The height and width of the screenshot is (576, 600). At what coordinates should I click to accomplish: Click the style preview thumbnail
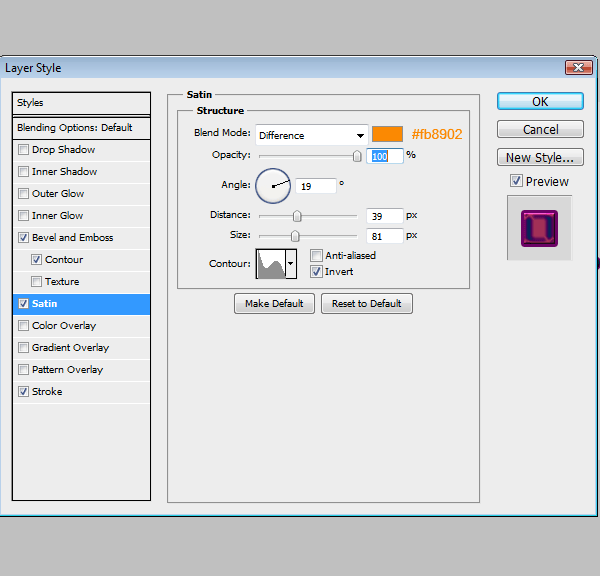540,228
